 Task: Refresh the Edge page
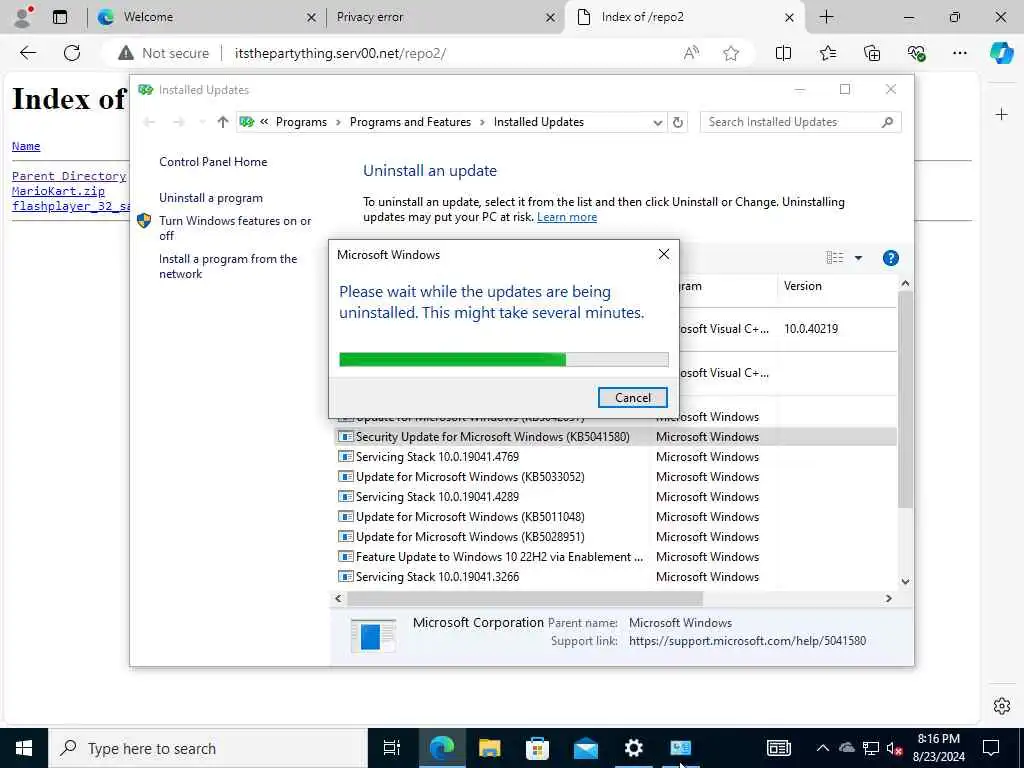tap(72, 53)
